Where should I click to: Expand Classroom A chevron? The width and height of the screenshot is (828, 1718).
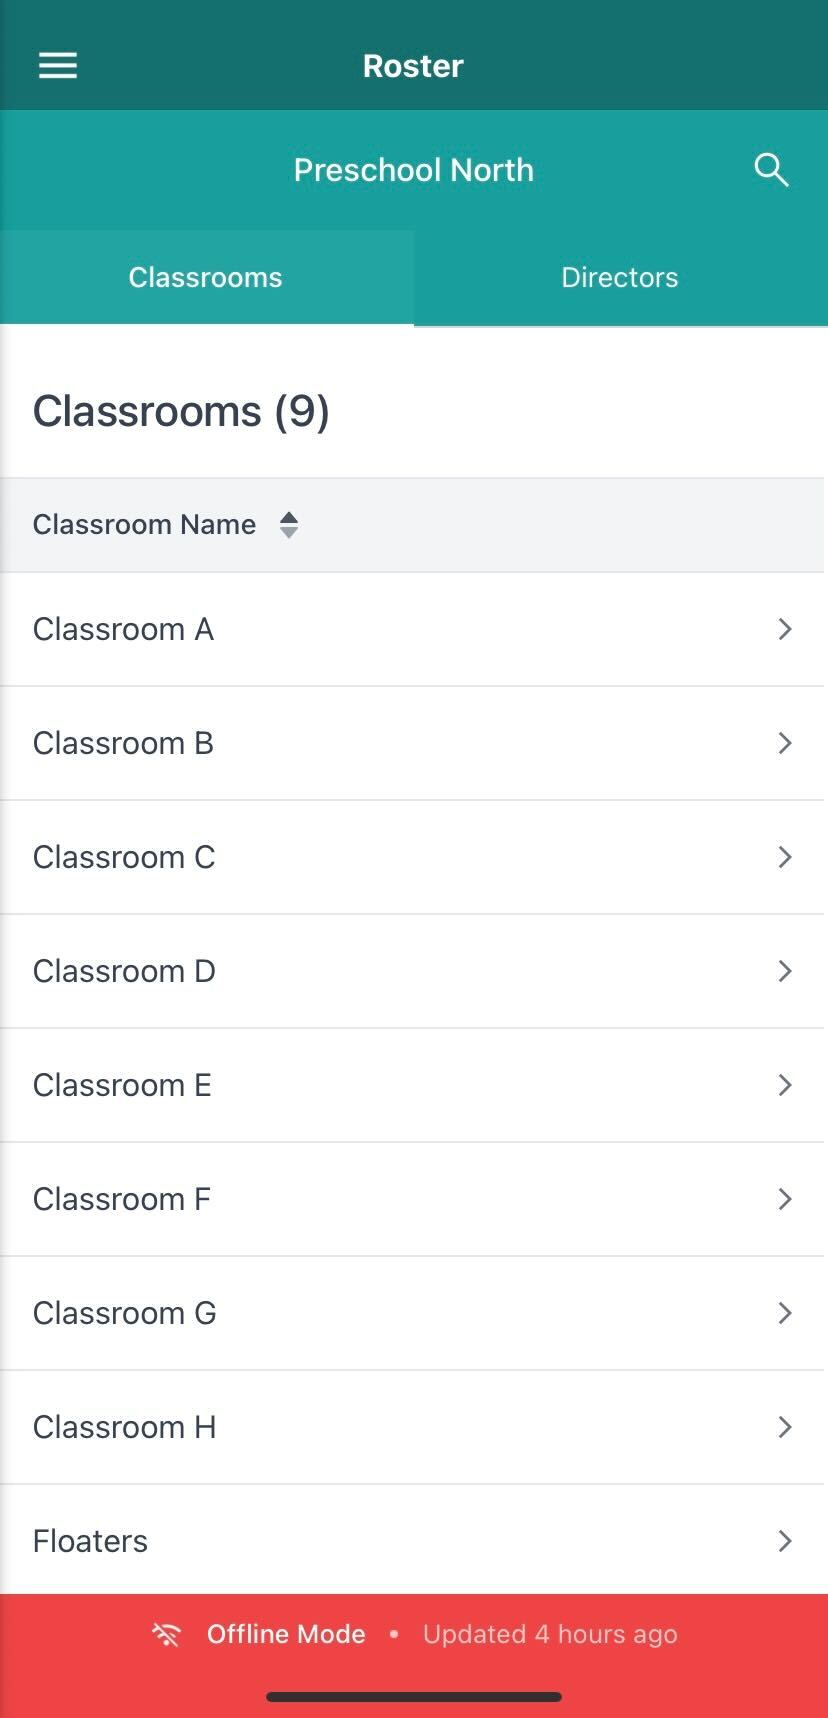pos(785,629)
